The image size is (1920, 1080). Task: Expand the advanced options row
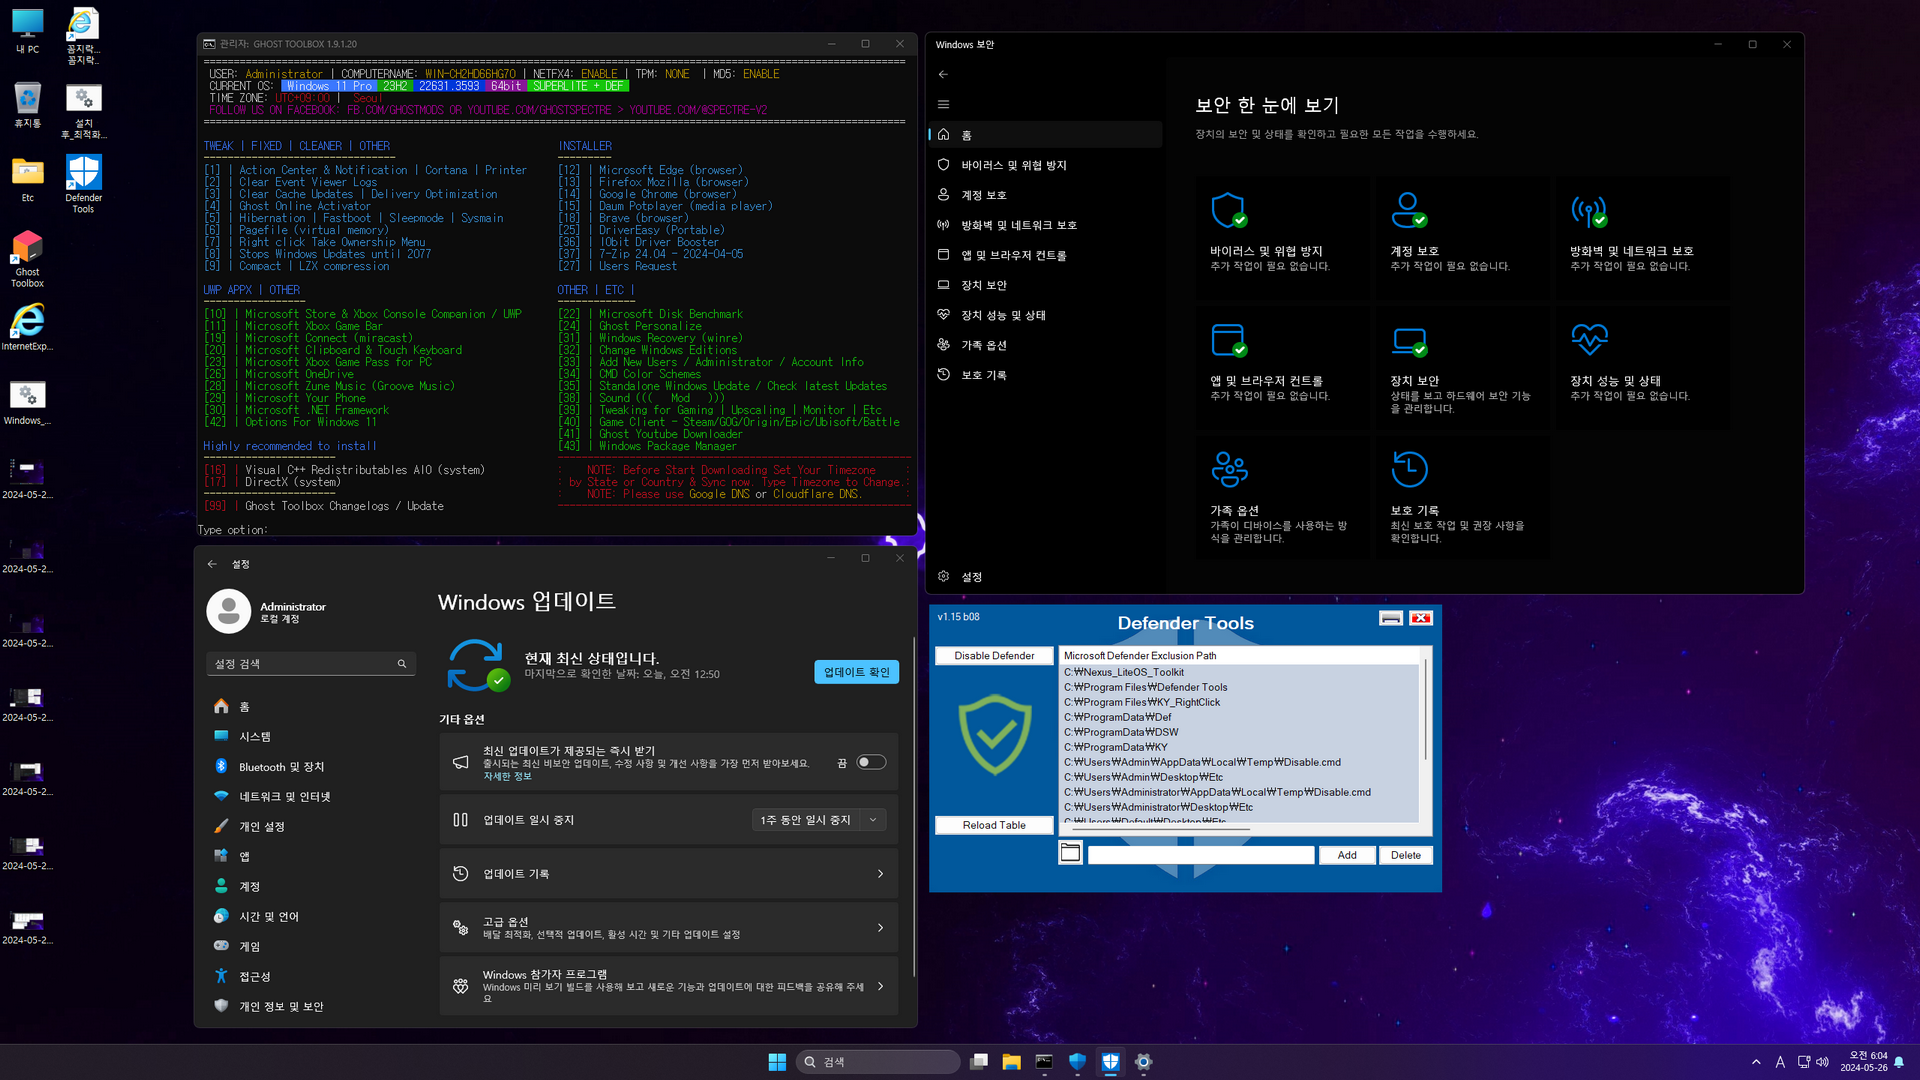point(668,928)
